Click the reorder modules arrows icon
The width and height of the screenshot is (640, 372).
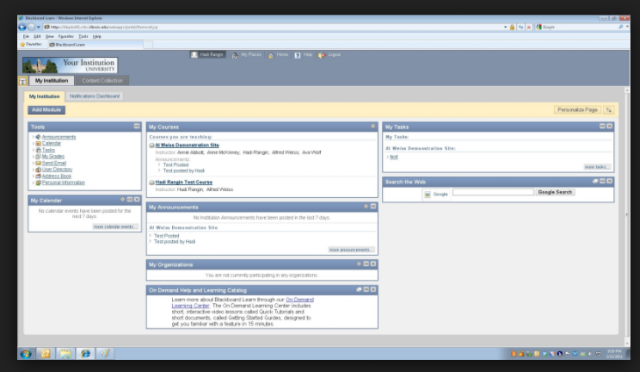[x=609, y=110]
